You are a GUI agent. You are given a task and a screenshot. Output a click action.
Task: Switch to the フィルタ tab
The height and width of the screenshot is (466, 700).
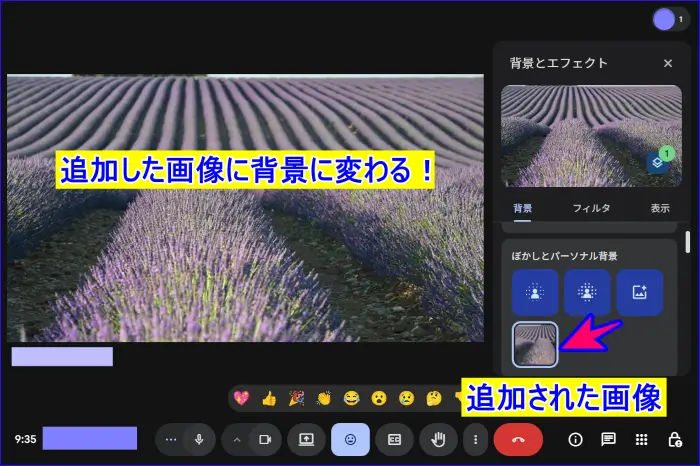click(592, 208)
